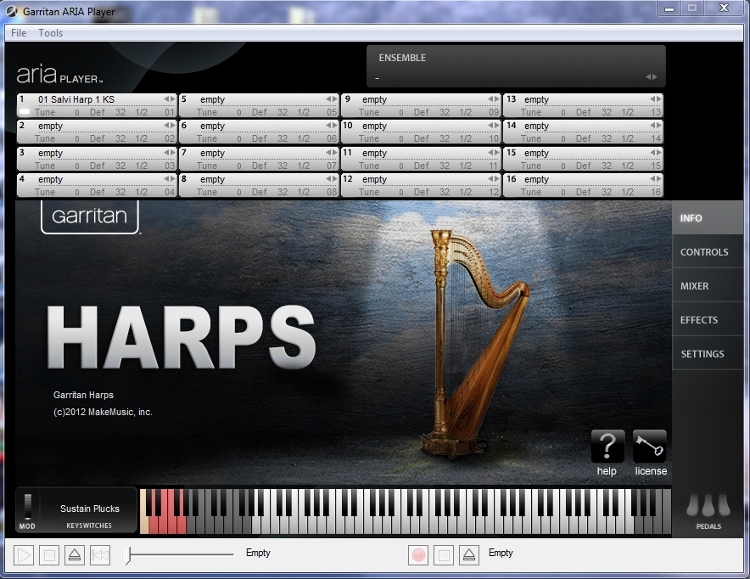Click the ENSEMBLE display panel
The image size is (750, 579).
516,66
